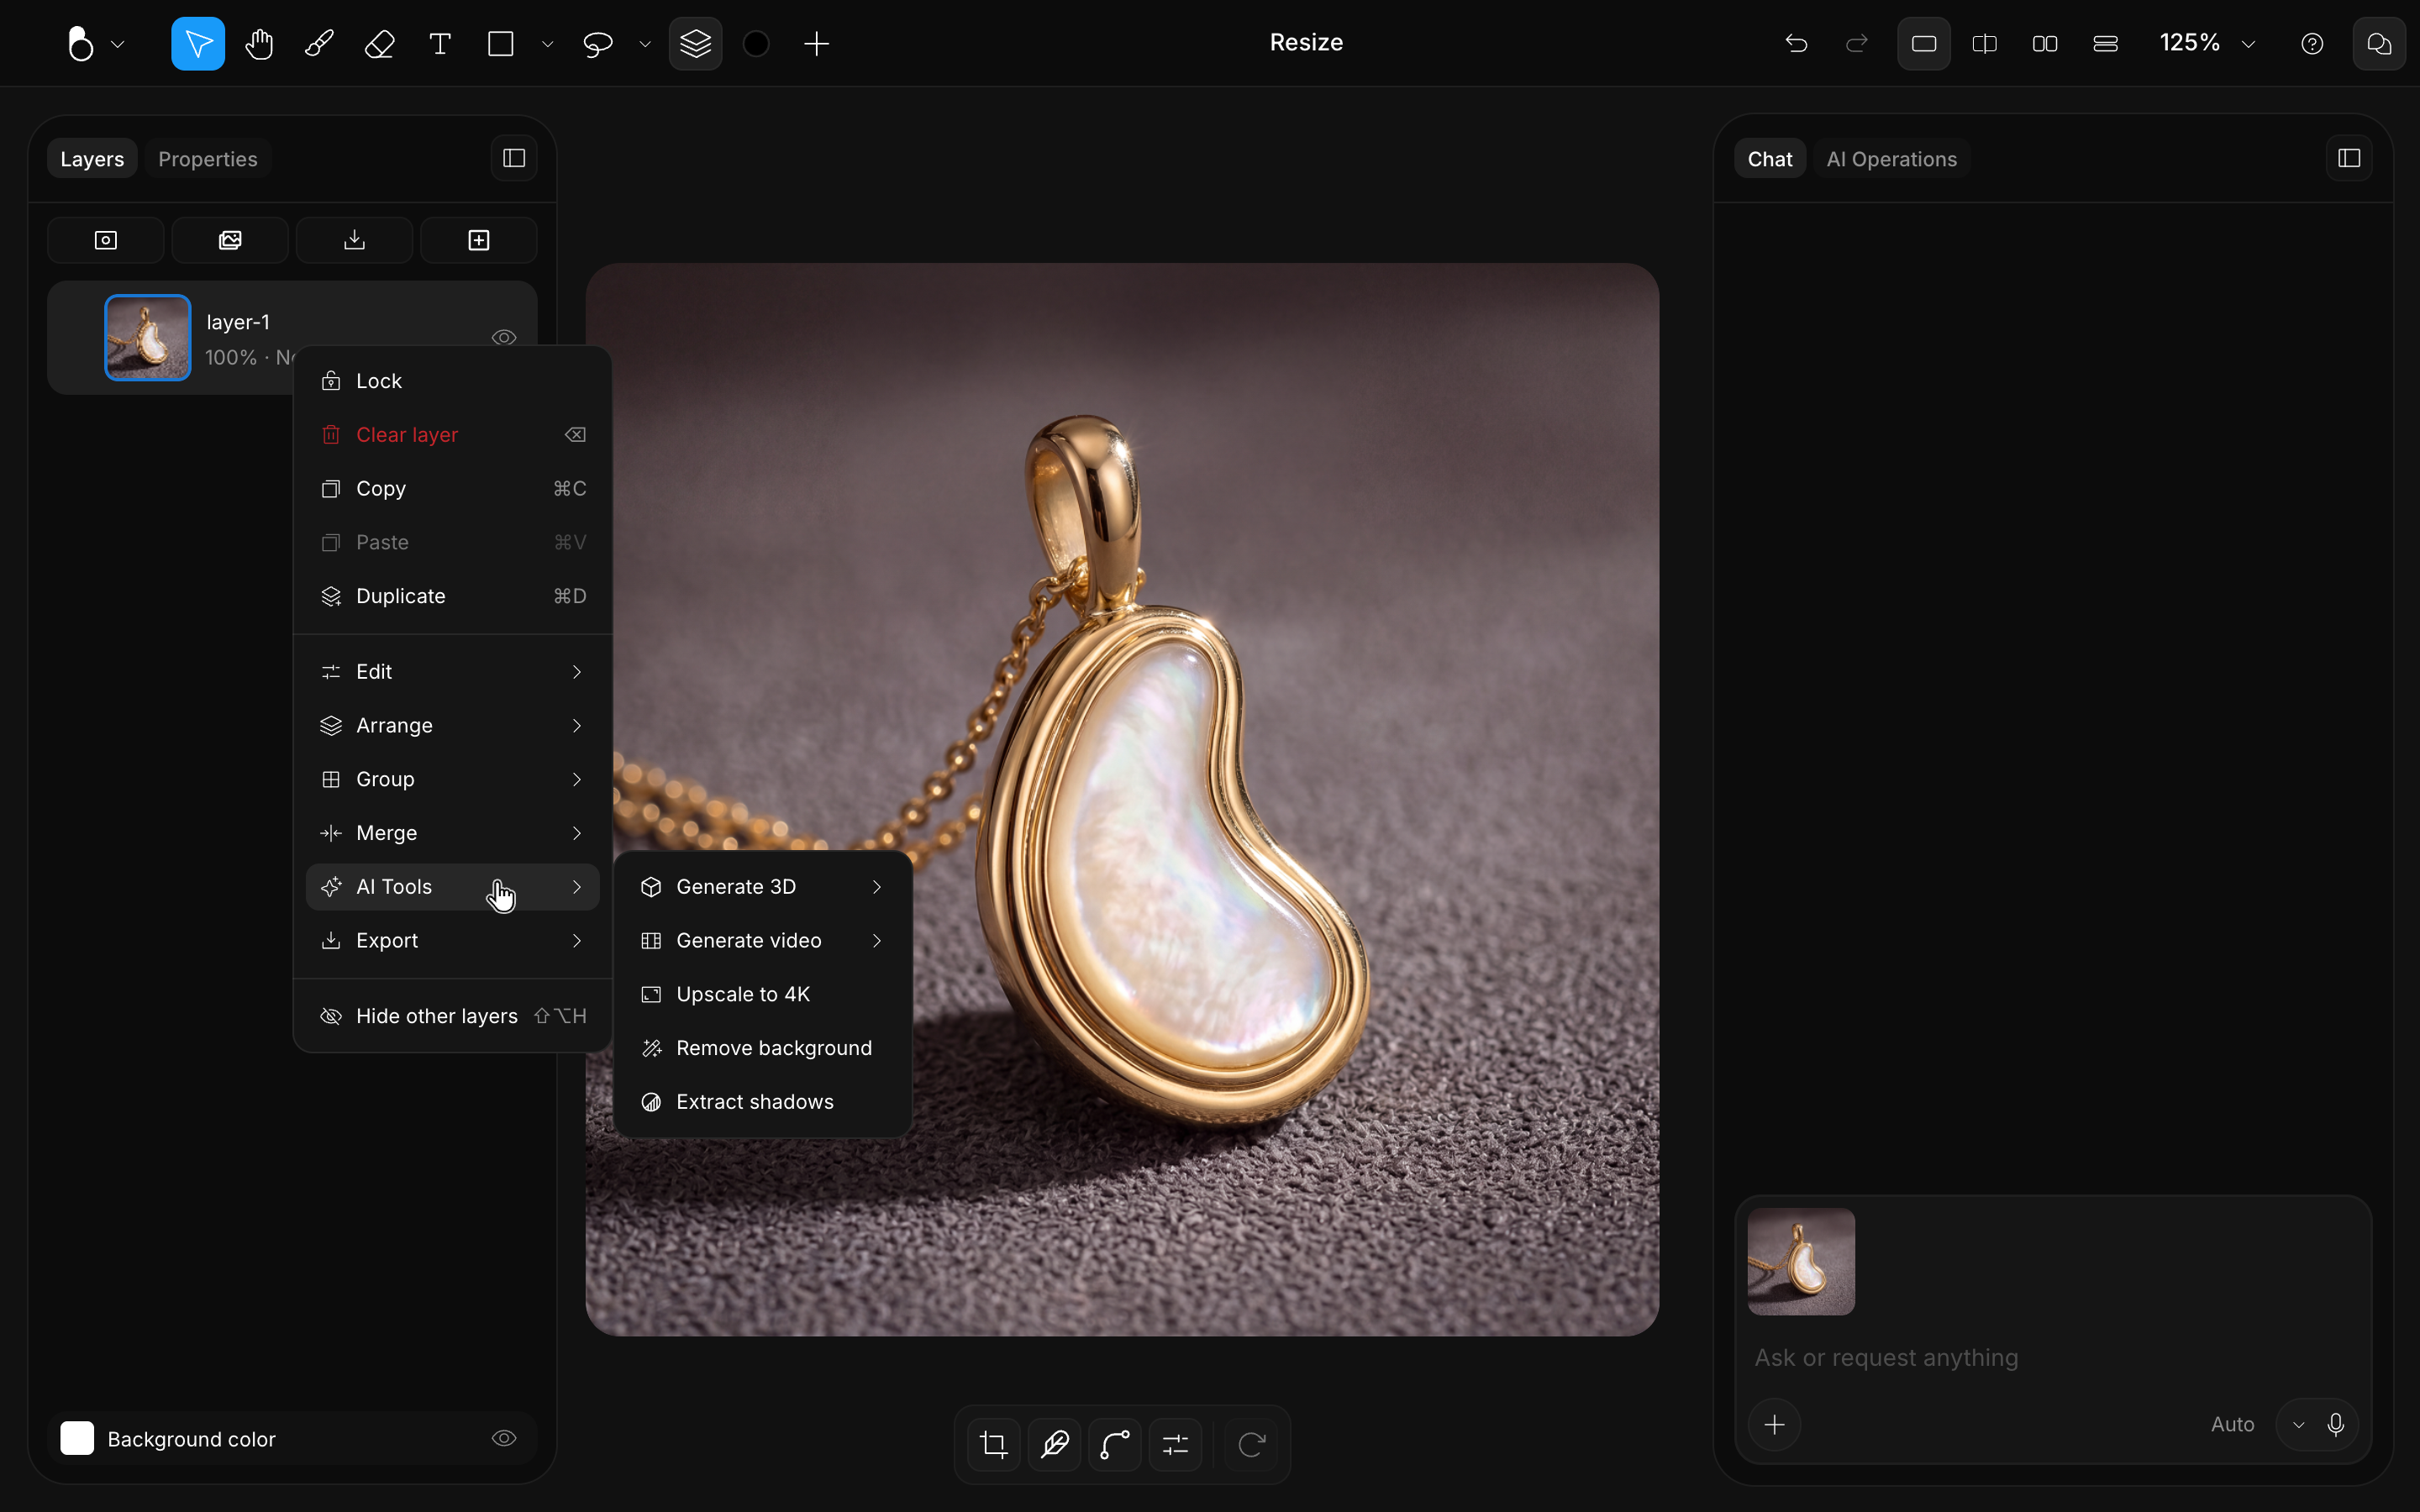2420x1512 pixels.
Task: Select the Brush tool
Action: tap(319, 44)
